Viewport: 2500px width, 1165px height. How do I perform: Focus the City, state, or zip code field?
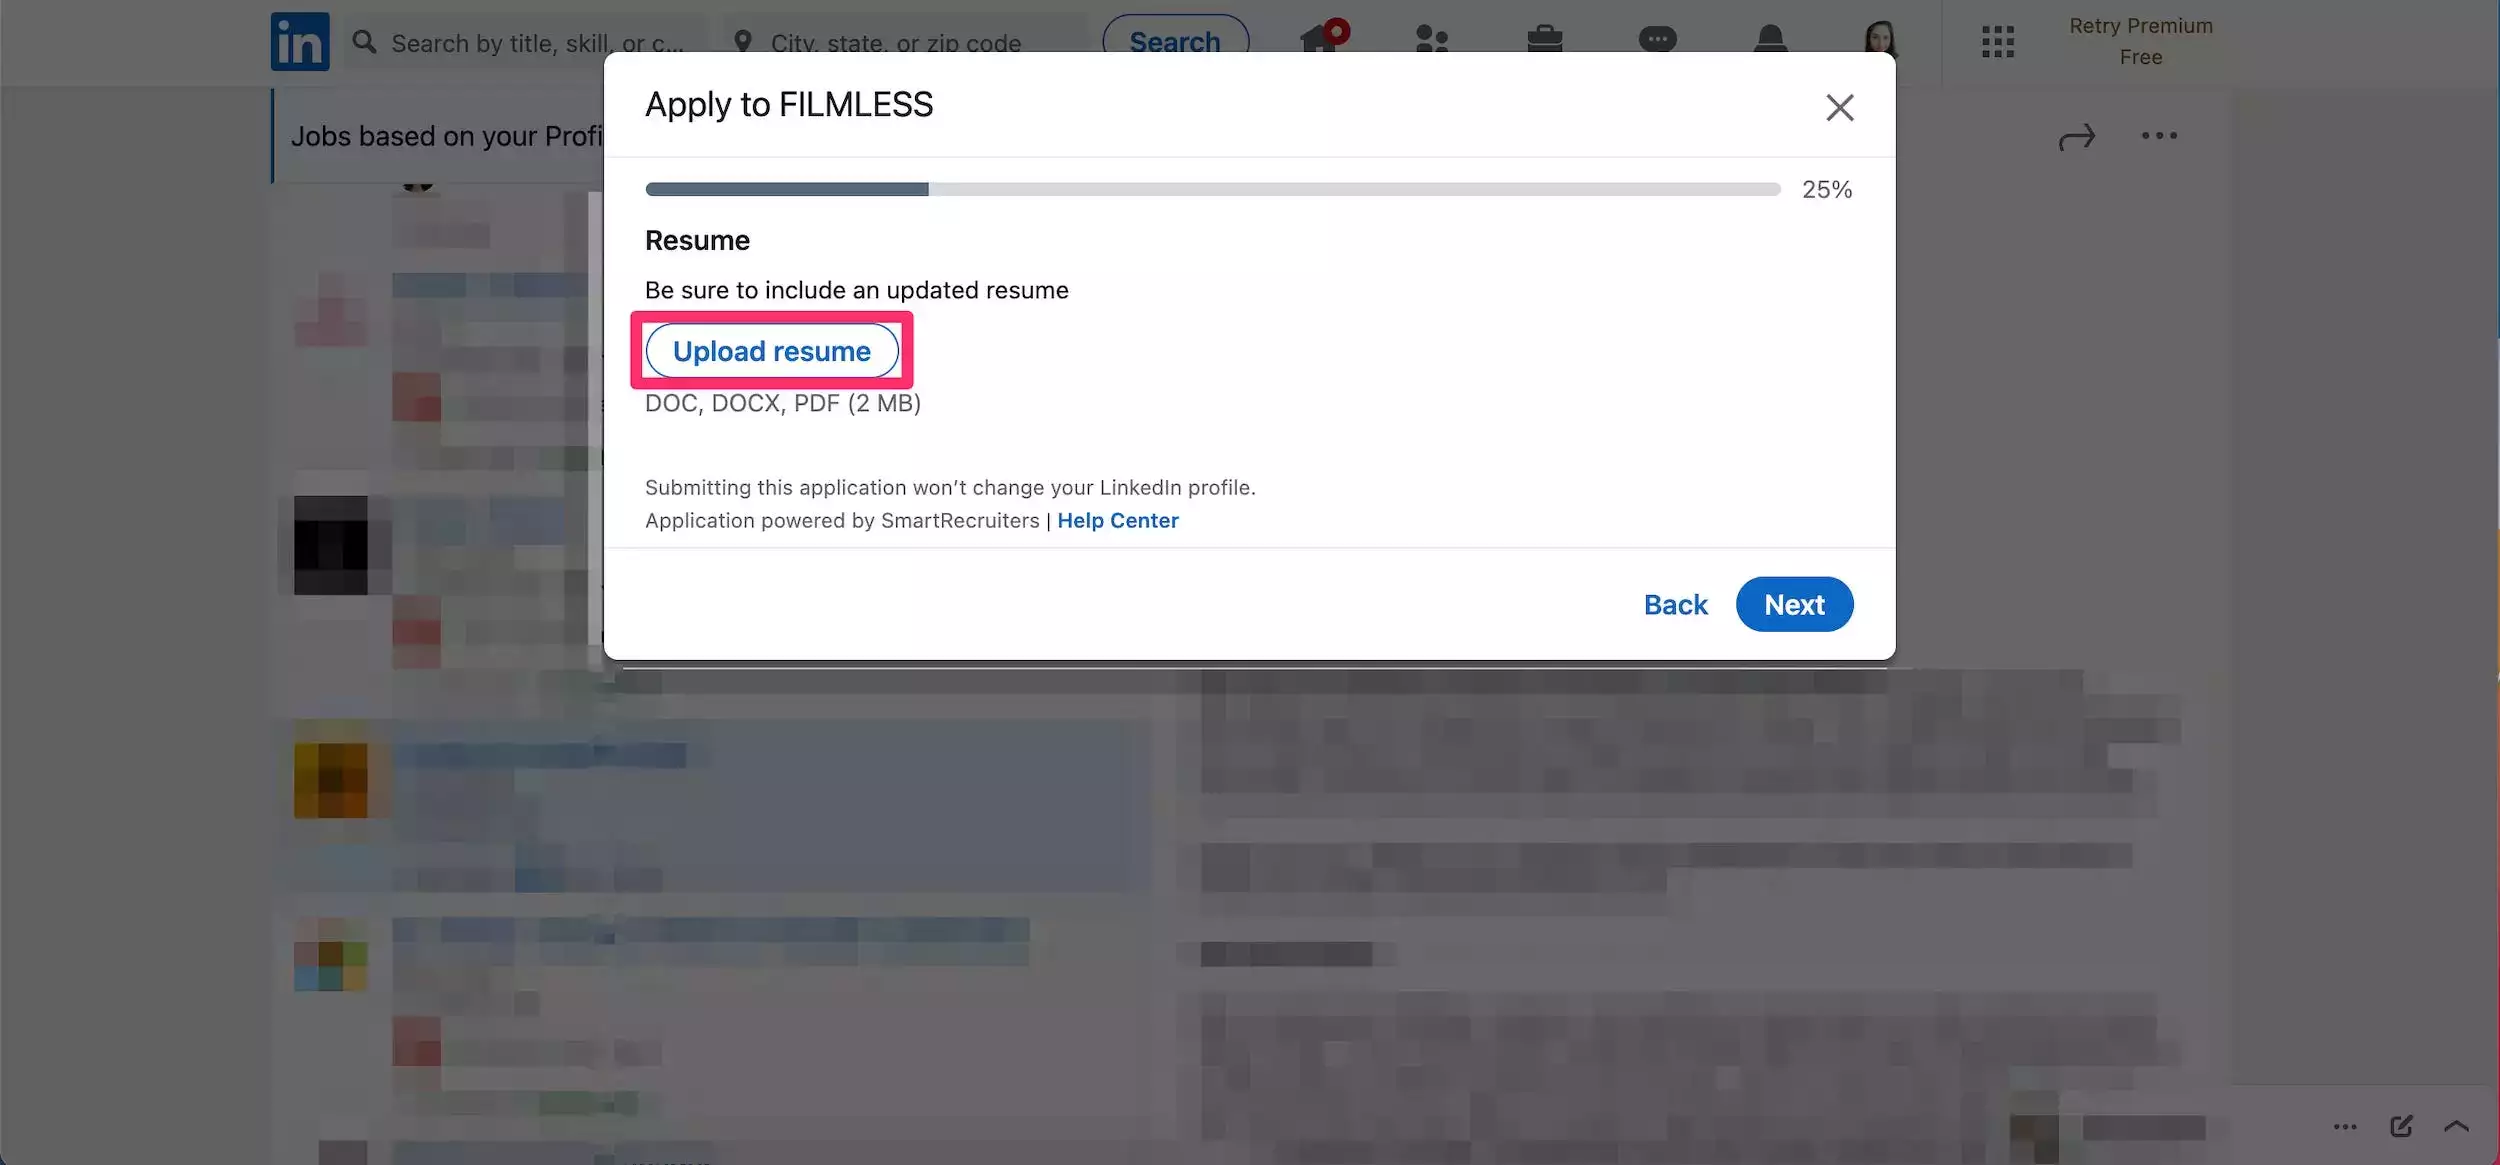click(905, 42)
